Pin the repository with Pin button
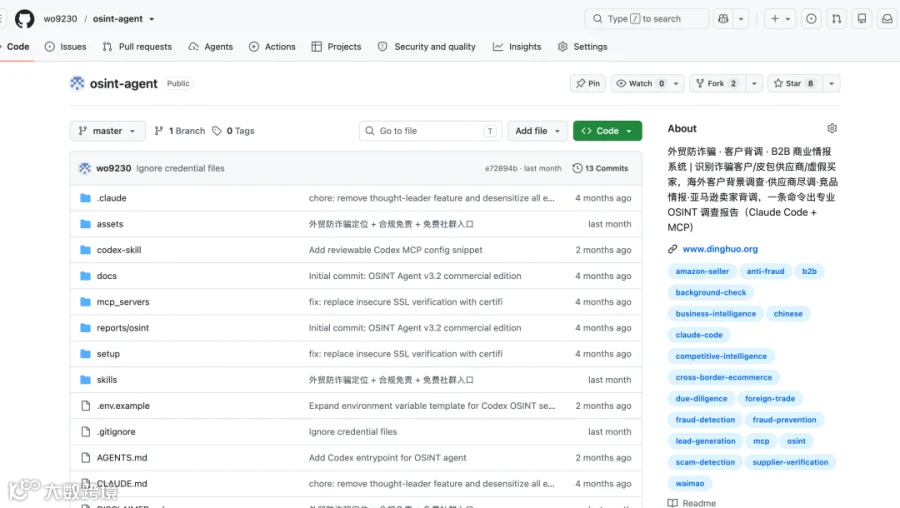The width and height of the screenshot is (900, 508). (588, 83)
